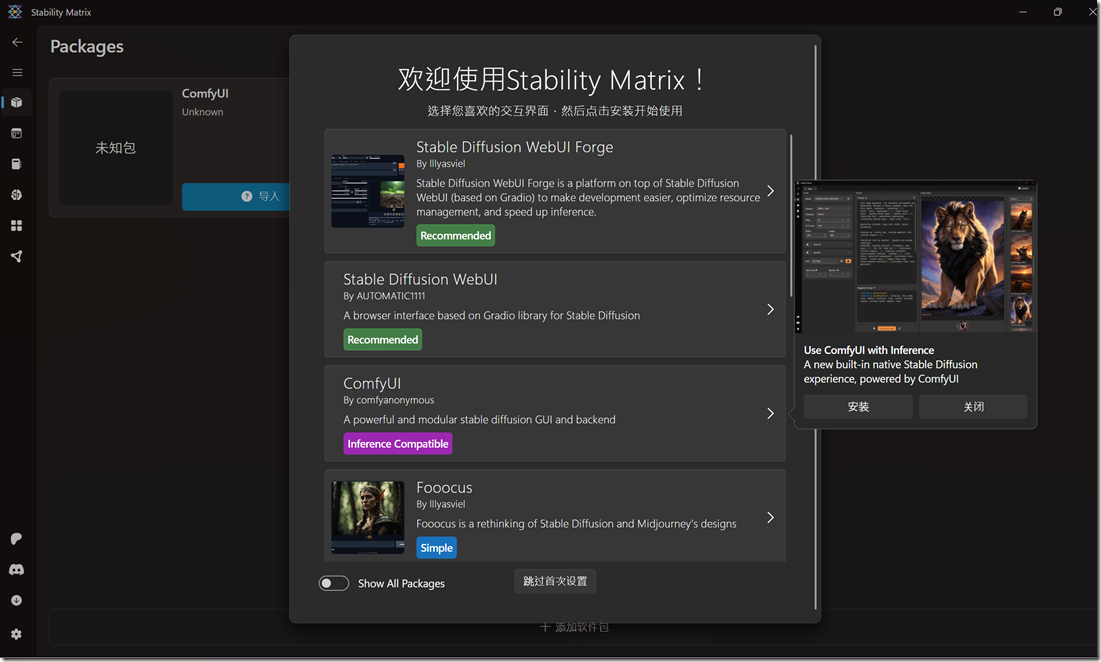Click the 欢迎使用Stability Matrix welcome title

[x=551, y=79]
